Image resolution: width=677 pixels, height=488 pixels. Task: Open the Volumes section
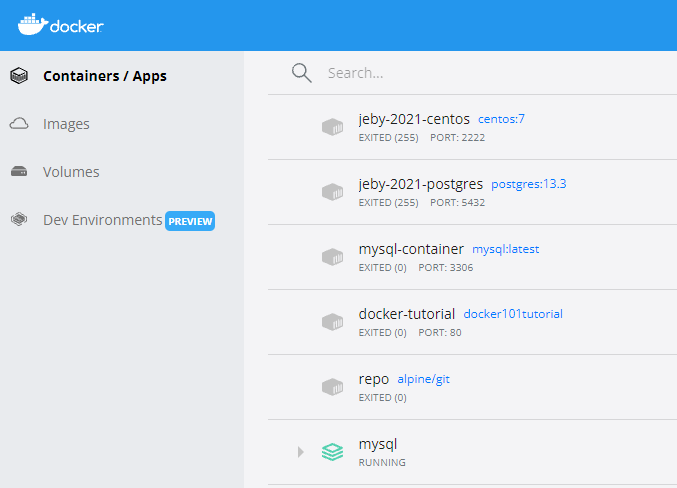pyautogui.click(x=71, y=172)
